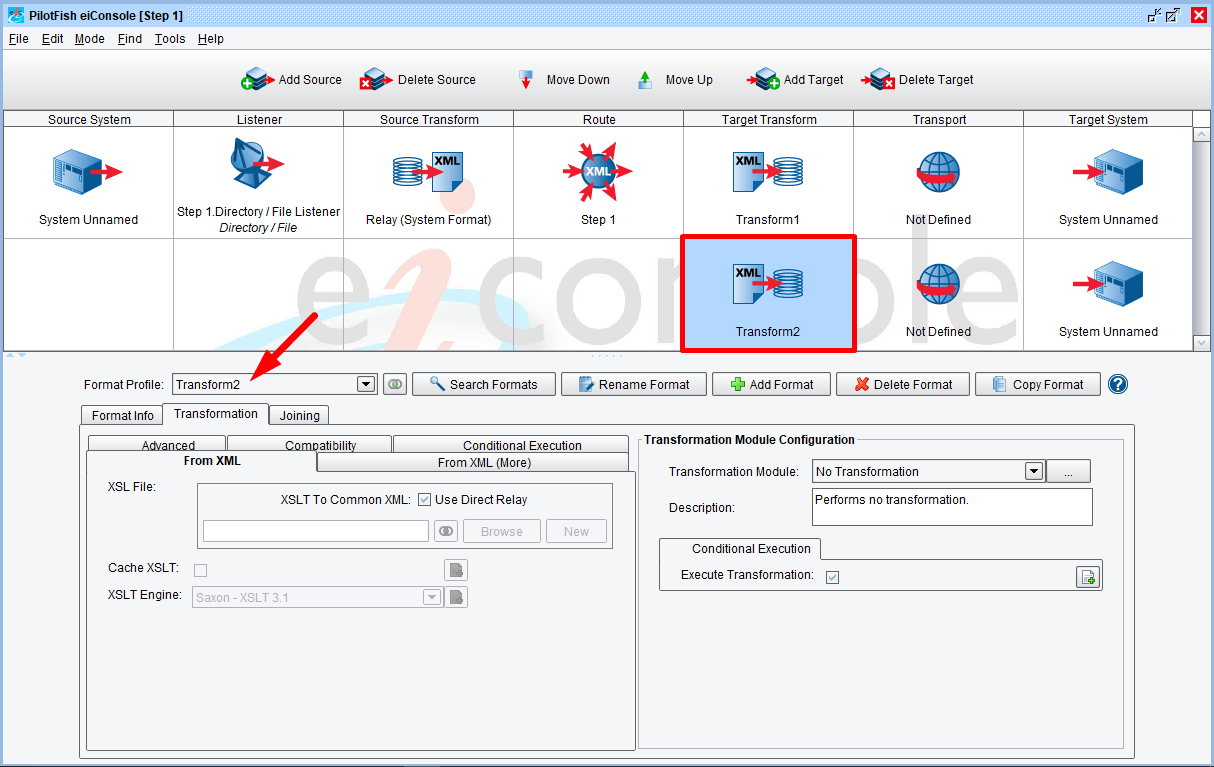Click the help question mark icon
The width and height of the screenshot is (1214, 767).
tap(1118, 384)
